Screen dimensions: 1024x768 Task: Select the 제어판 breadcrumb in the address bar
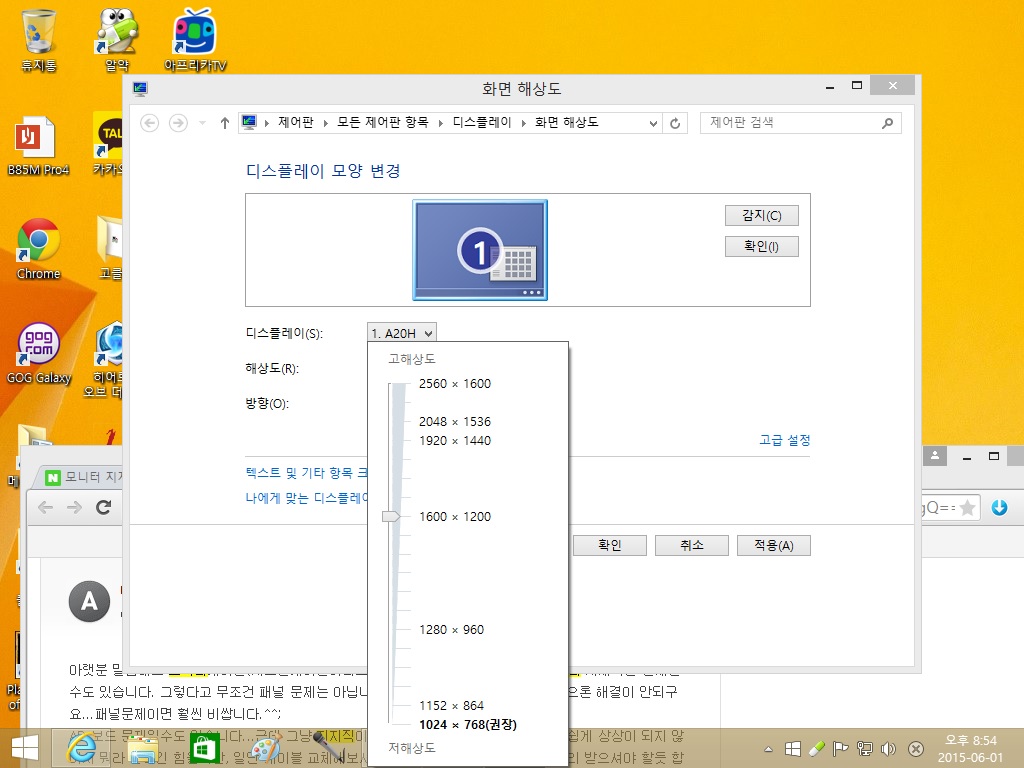(295, 122)
